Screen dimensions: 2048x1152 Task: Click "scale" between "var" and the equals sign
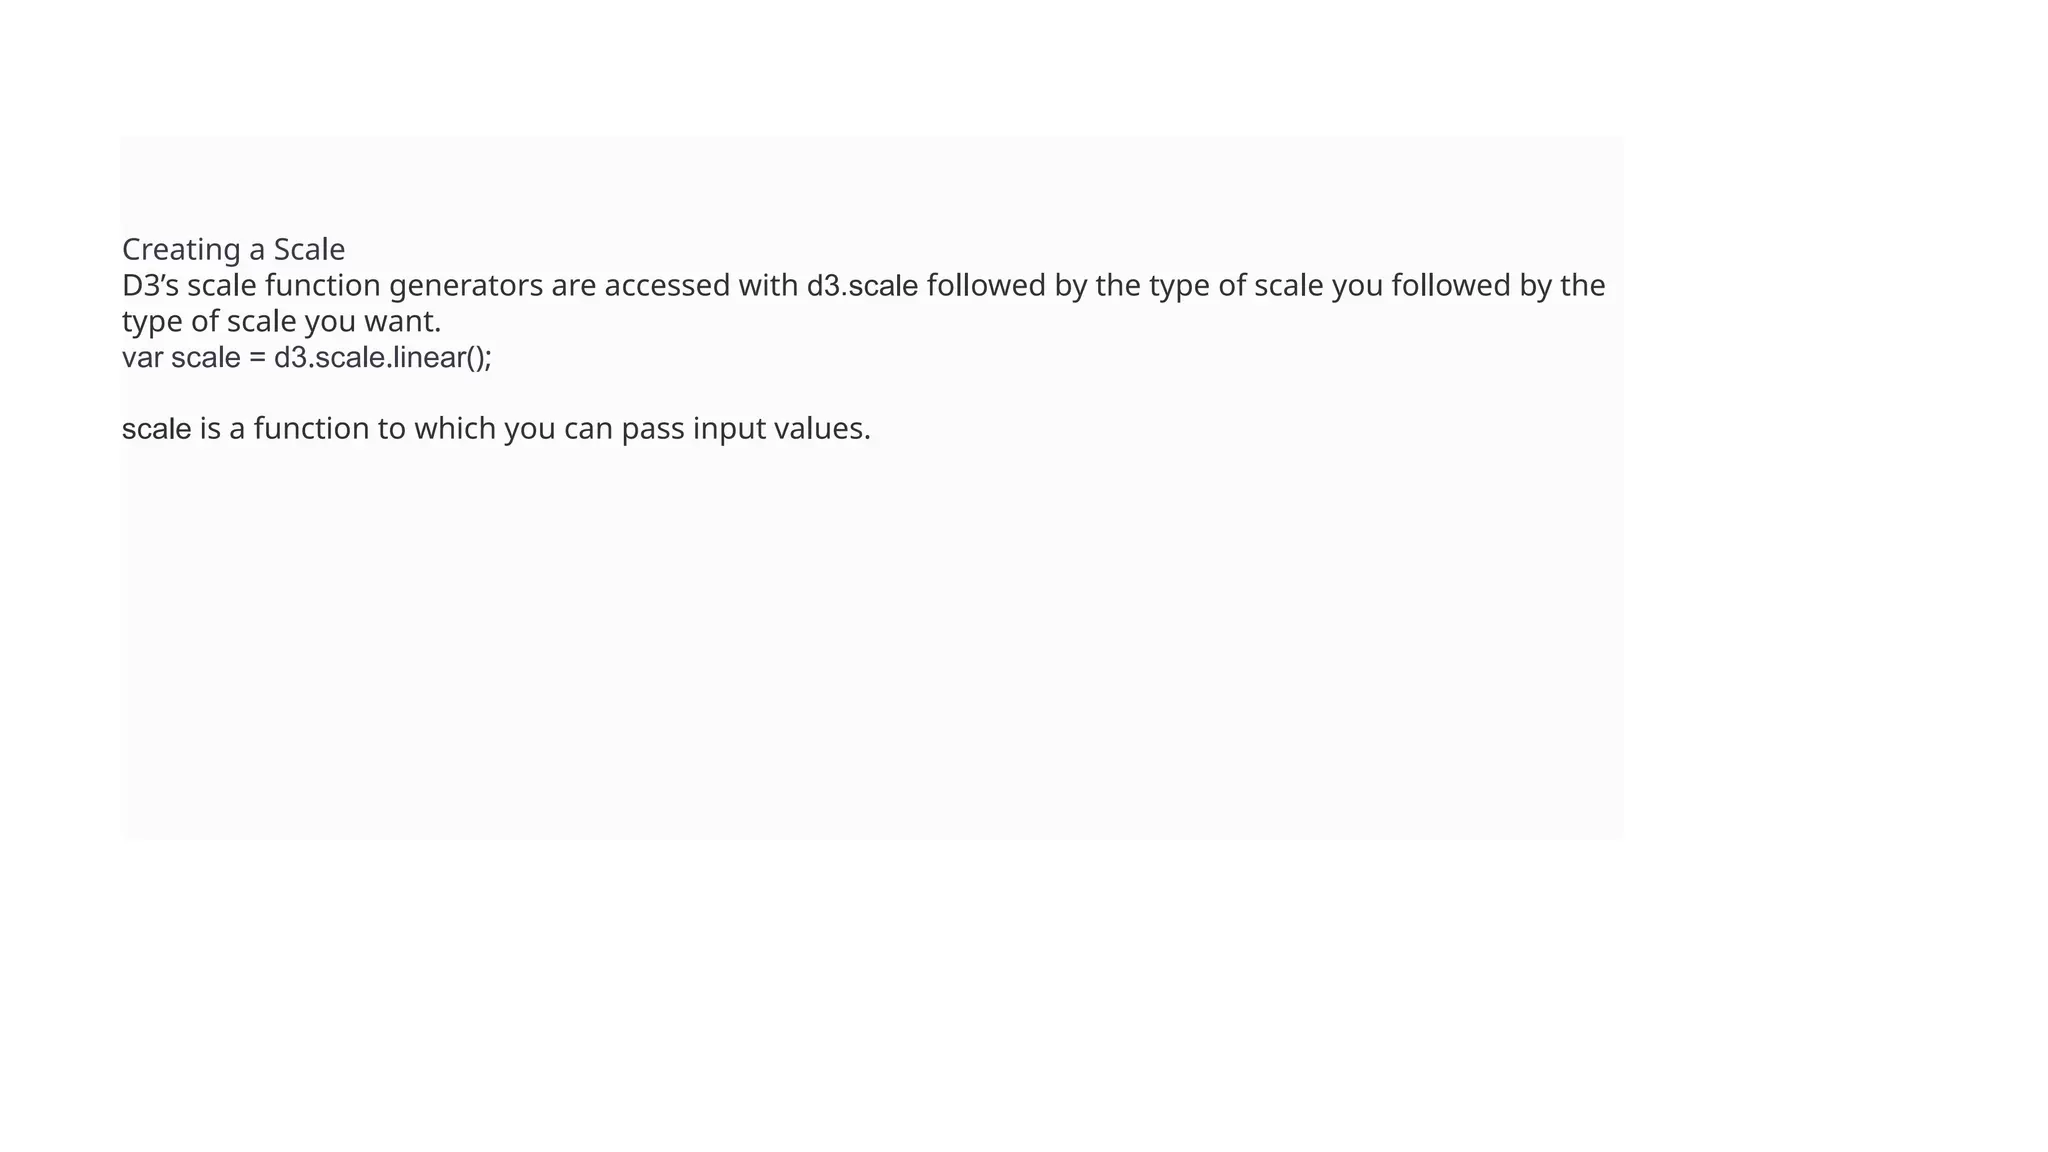click(206, 358)
